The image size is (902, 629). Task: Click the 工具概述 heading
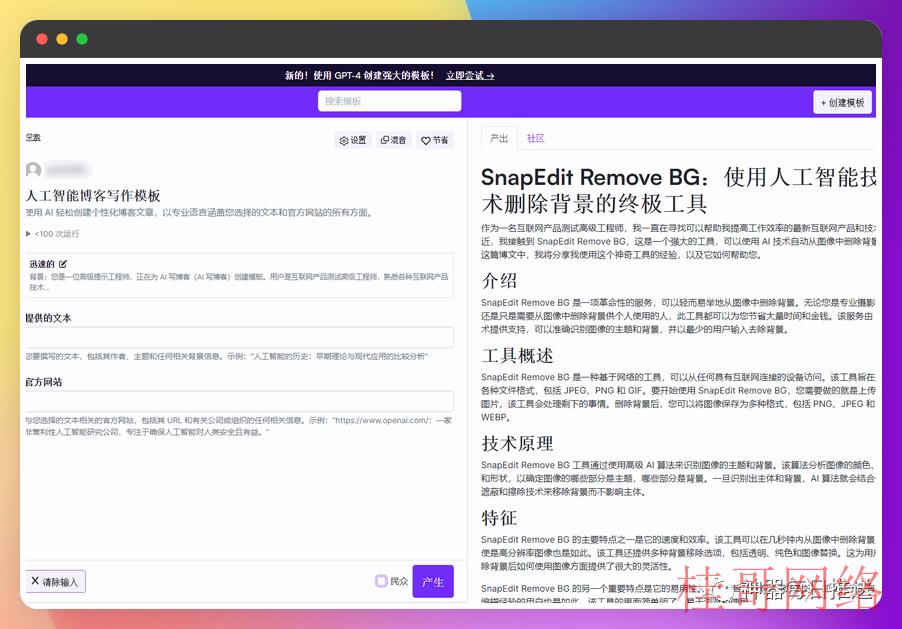tap(517, 355)
